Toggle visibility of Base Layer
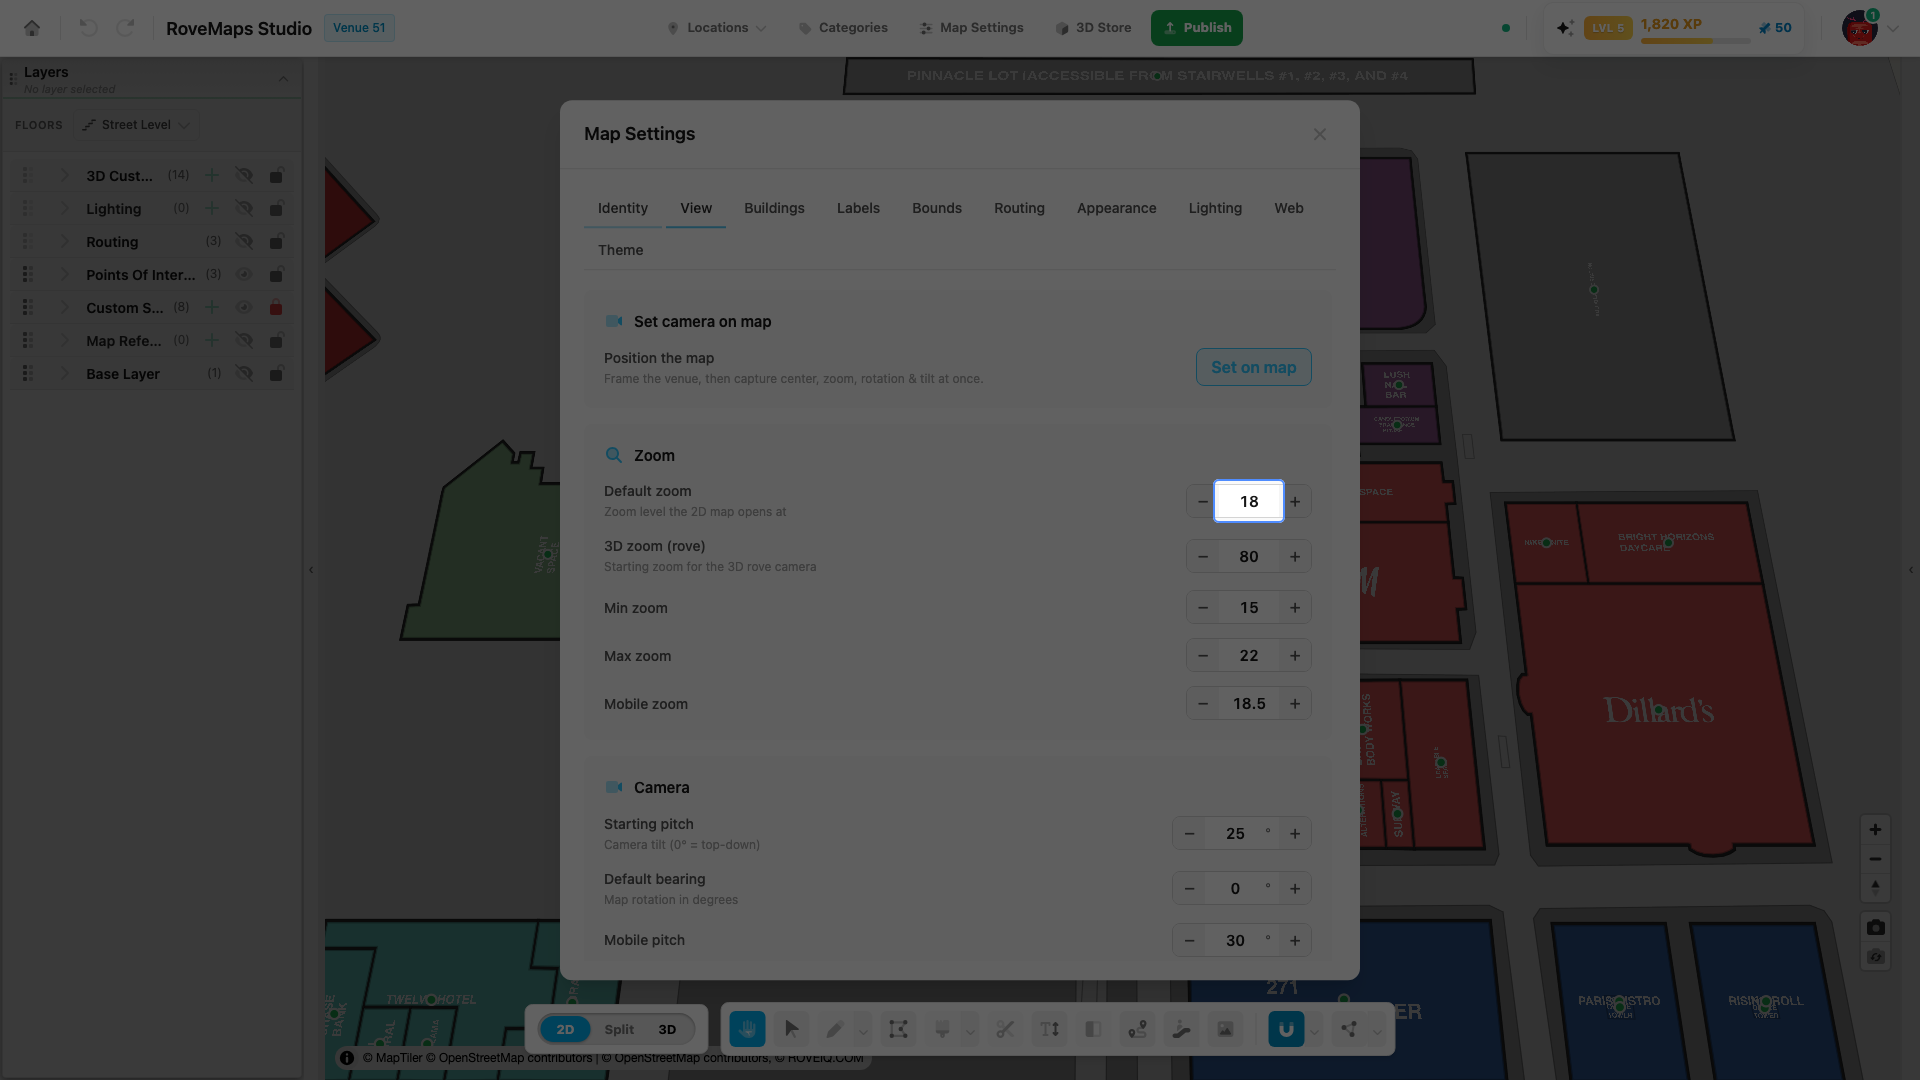This screenshot has height=1080, width=1920. point(244,373)
